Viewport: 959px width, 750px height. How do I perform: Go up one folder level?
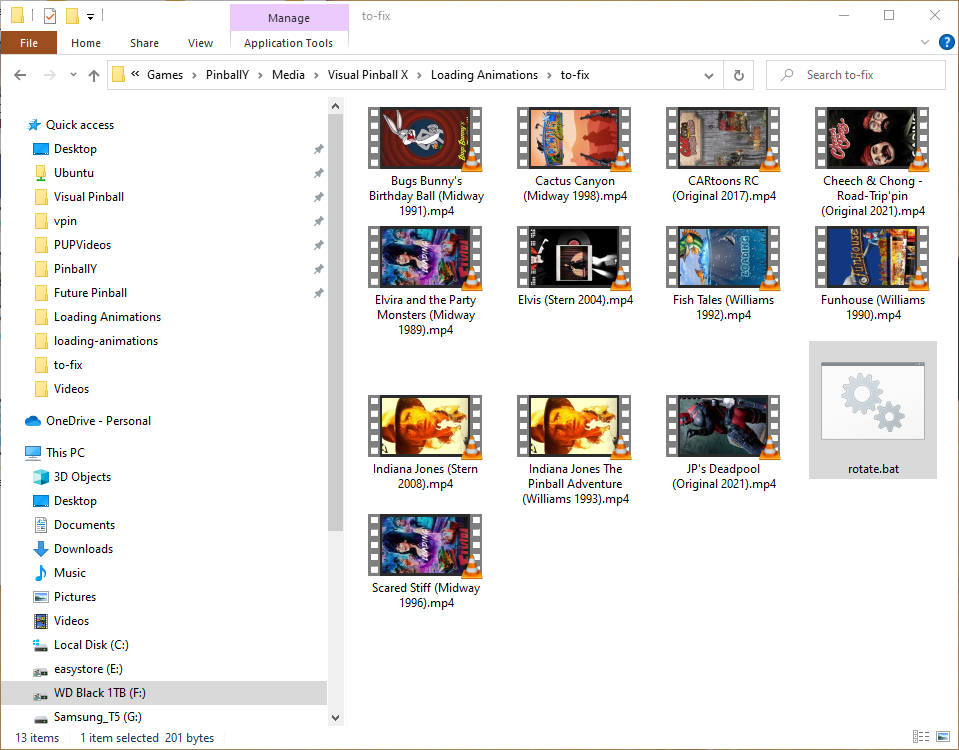coord(94,75)
